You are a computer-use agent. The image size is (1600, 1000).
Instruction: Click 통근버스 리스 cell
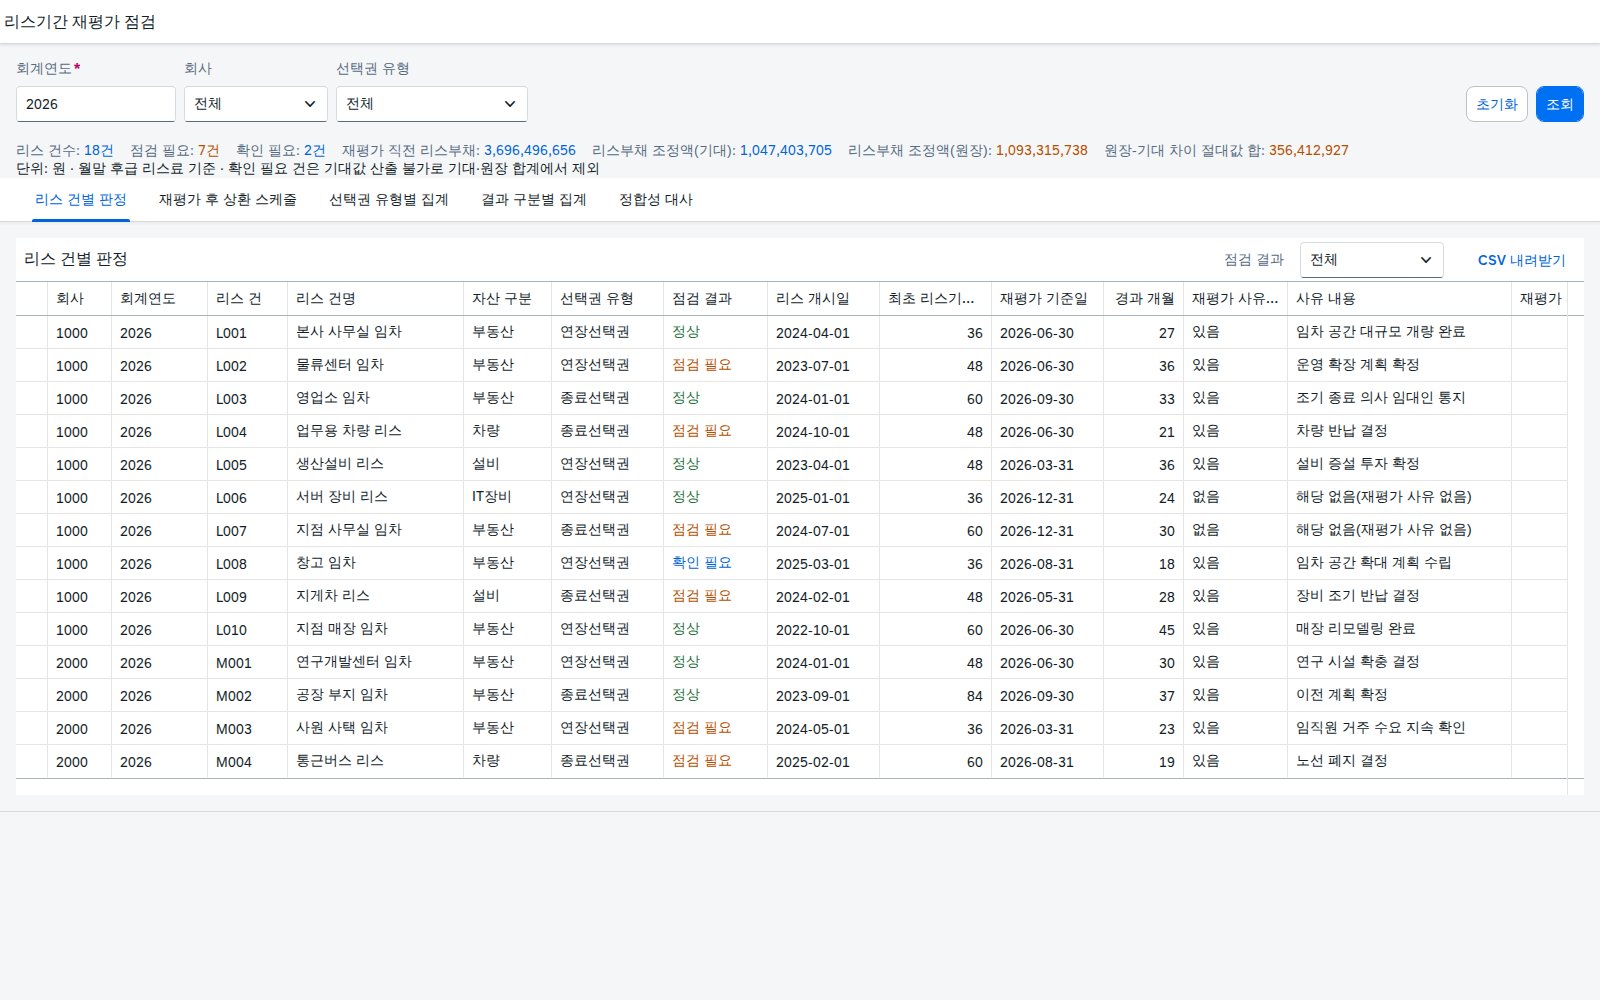coord(375,761)
